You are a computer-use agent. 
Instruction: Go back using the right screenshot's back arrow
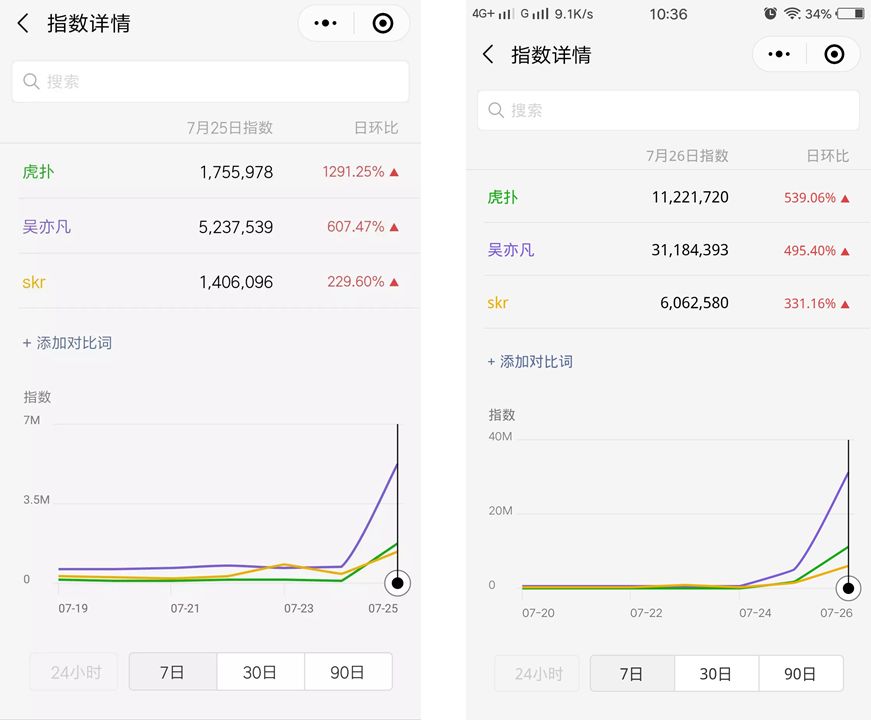tap(488, 54)
